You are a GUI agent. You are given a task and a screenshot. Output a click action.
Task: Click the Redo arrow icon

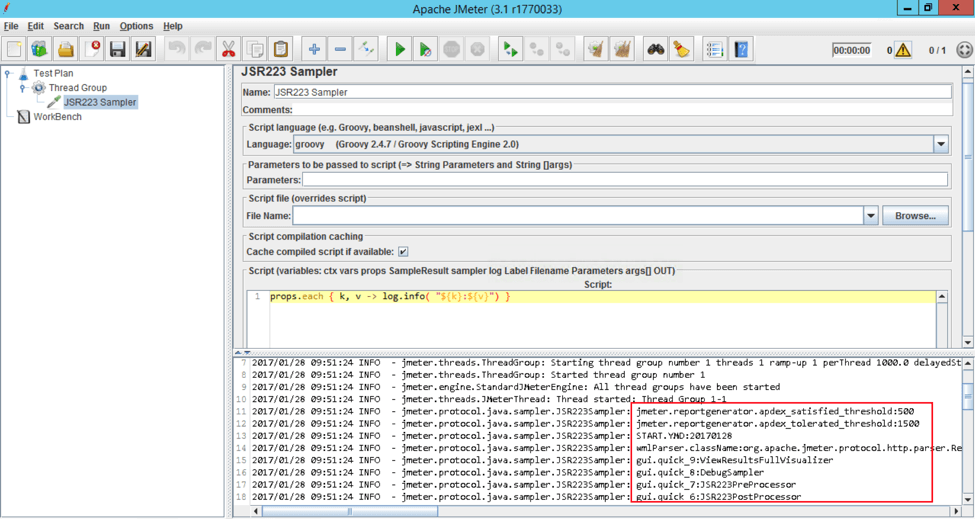[x=203, y=49]
